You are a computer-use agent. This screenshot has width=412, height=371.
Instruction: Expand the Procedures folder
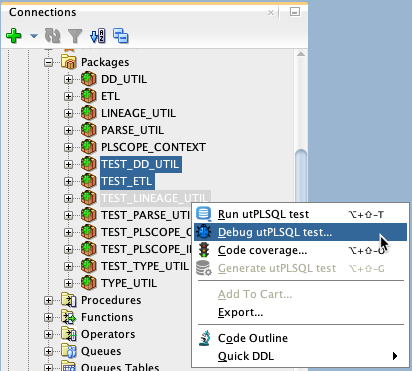pos(49,300)
